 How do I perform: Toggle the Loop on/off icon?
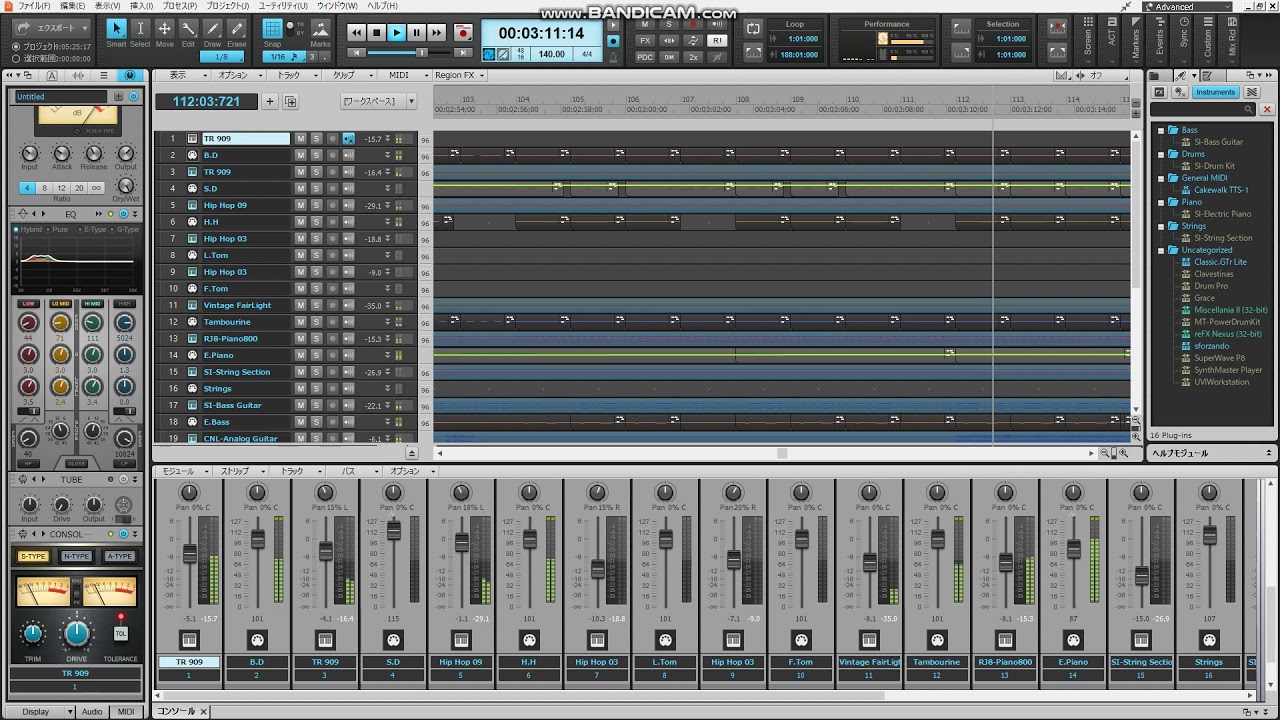pyautogui.click(x=753, y=29)
